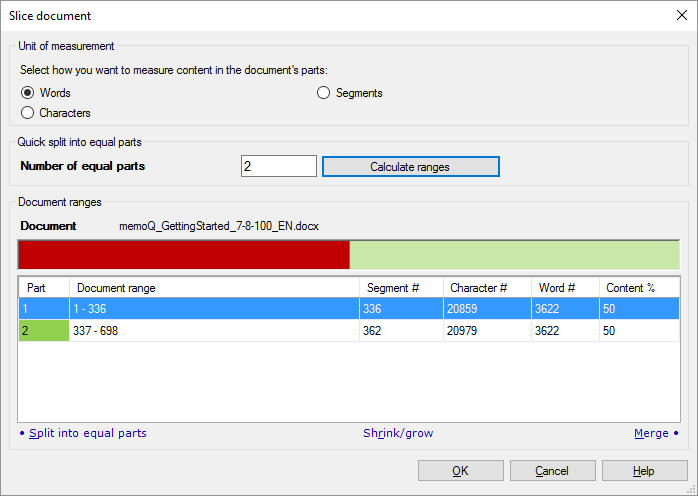Viewport: 698px width, 496px height.
Task: Click the Shrink/grow link
Action: coord(398,433)
